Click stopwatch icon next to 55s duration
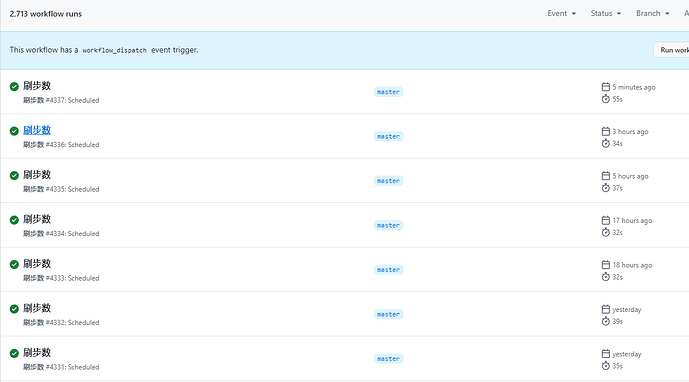Image resolution: width=689 pixels, height=382 pixels. tap(606, 99)
